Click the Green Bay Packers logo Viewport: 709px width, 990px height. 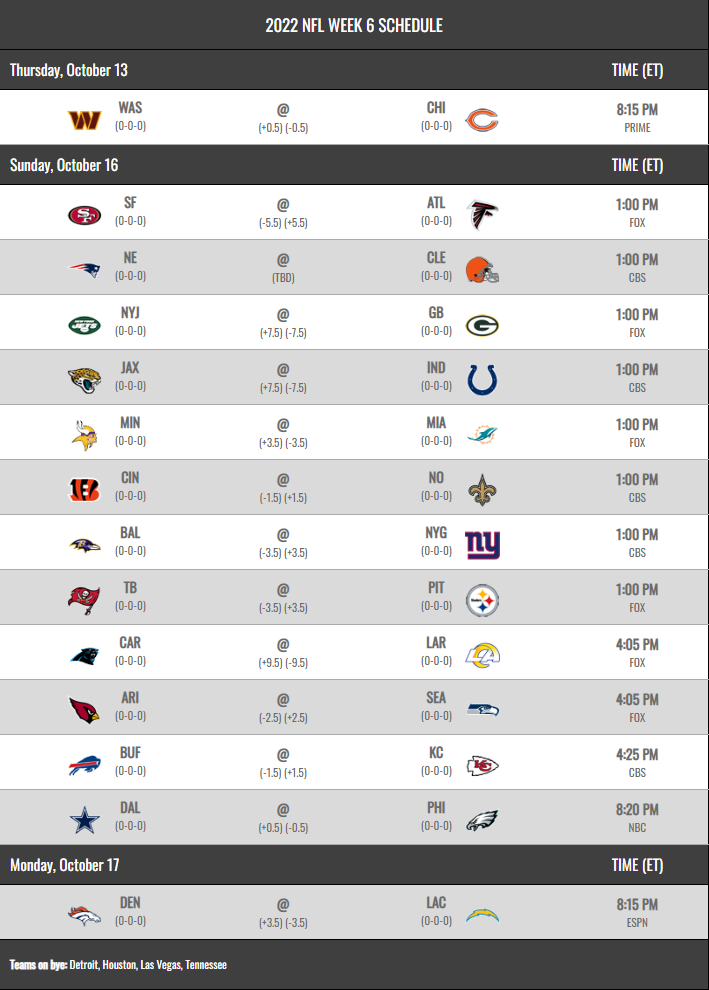click(x=482, y=325)
